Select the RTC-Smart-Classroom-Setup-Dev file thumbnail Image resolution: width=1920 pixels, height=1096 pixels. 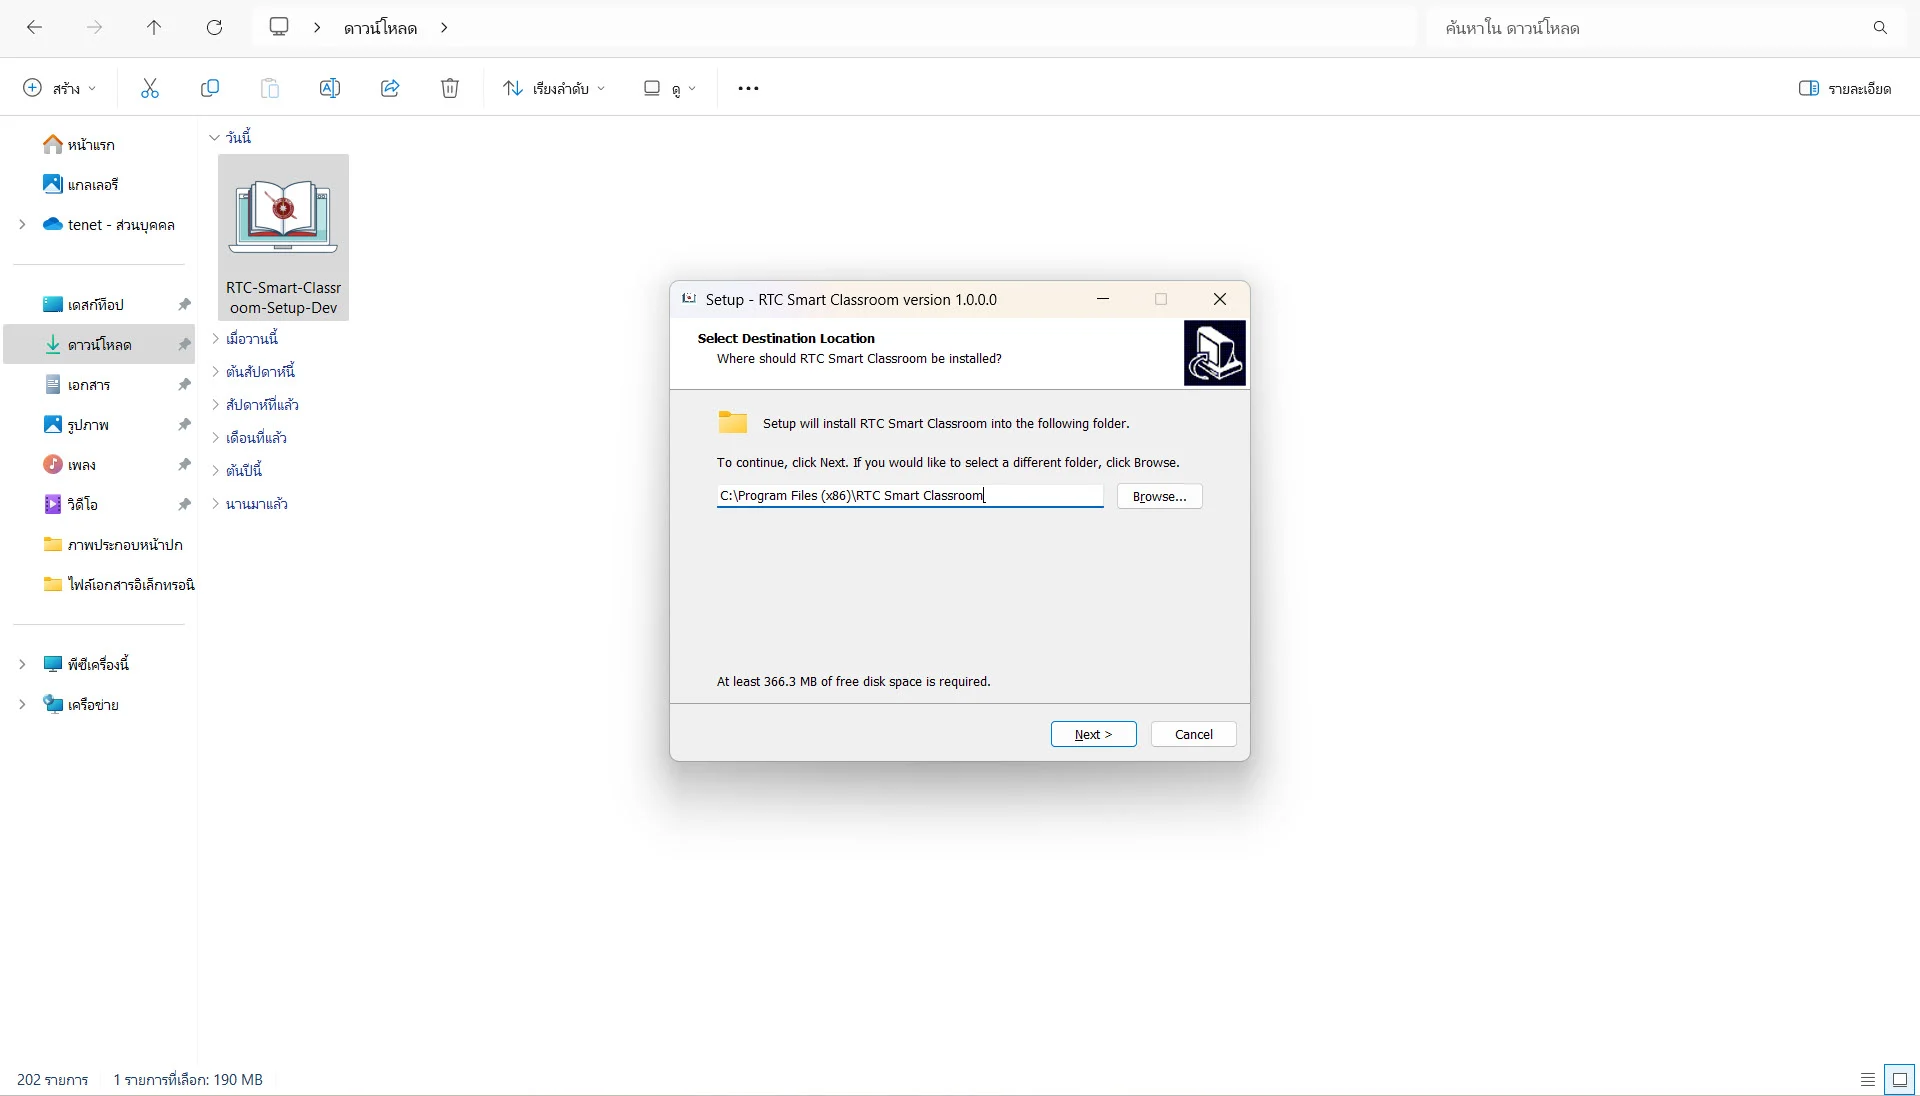point(283,237)
